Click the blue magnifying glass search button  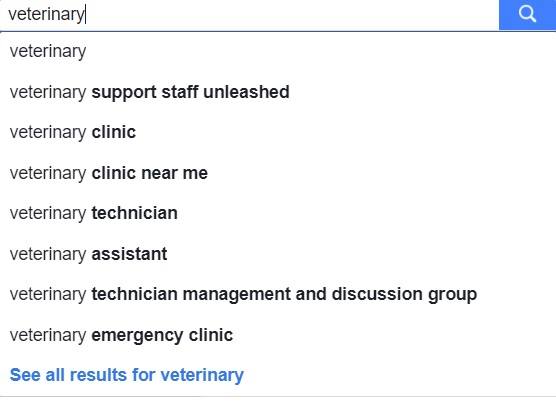tap(527, 15)
